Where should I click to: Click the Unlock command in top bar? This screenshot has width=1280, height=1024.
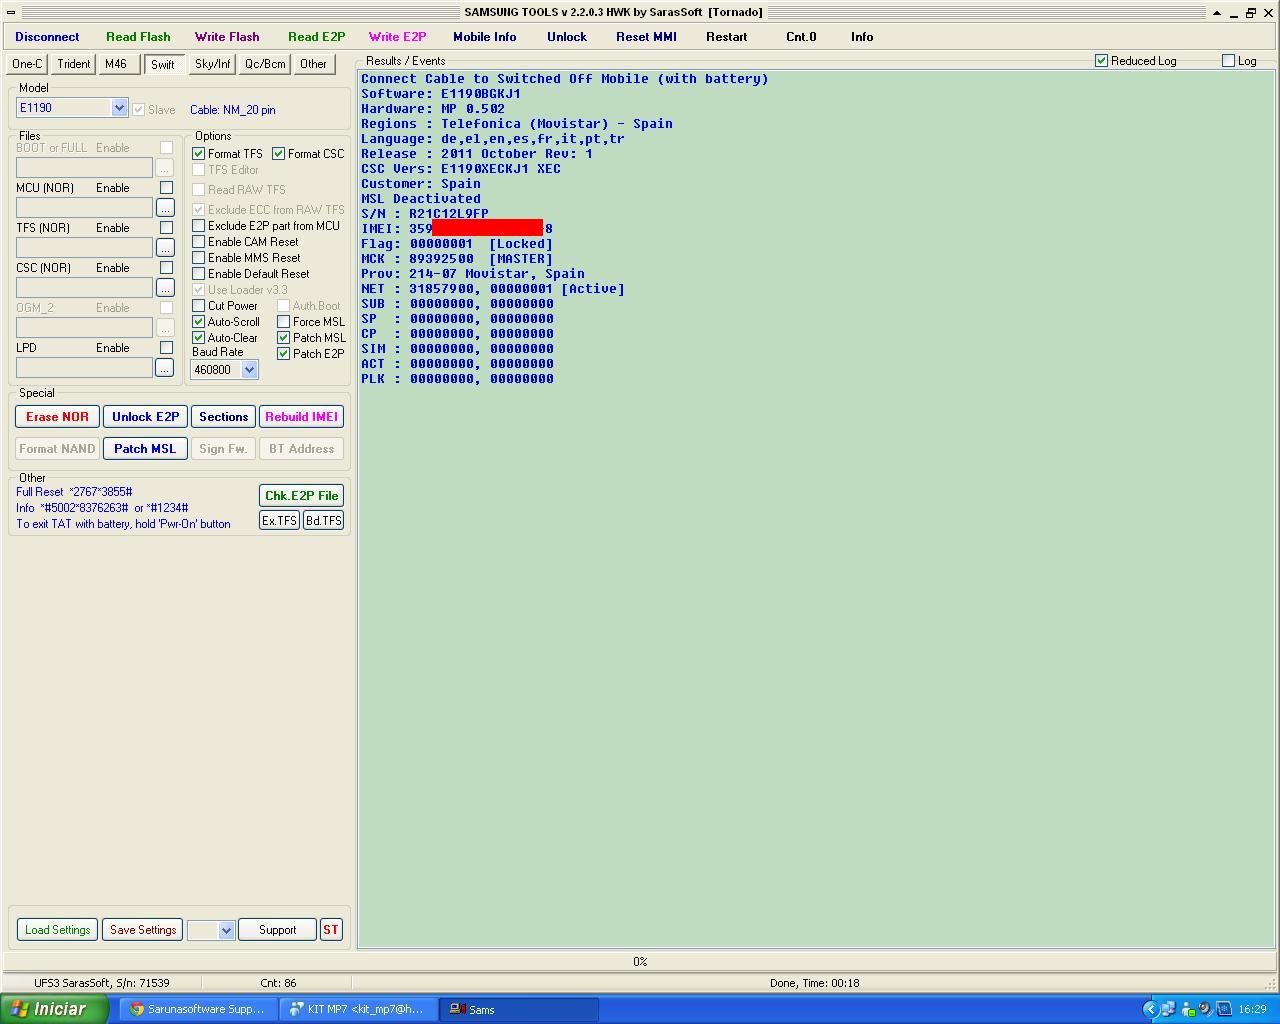pyautogui.click(x=567, y=36)
